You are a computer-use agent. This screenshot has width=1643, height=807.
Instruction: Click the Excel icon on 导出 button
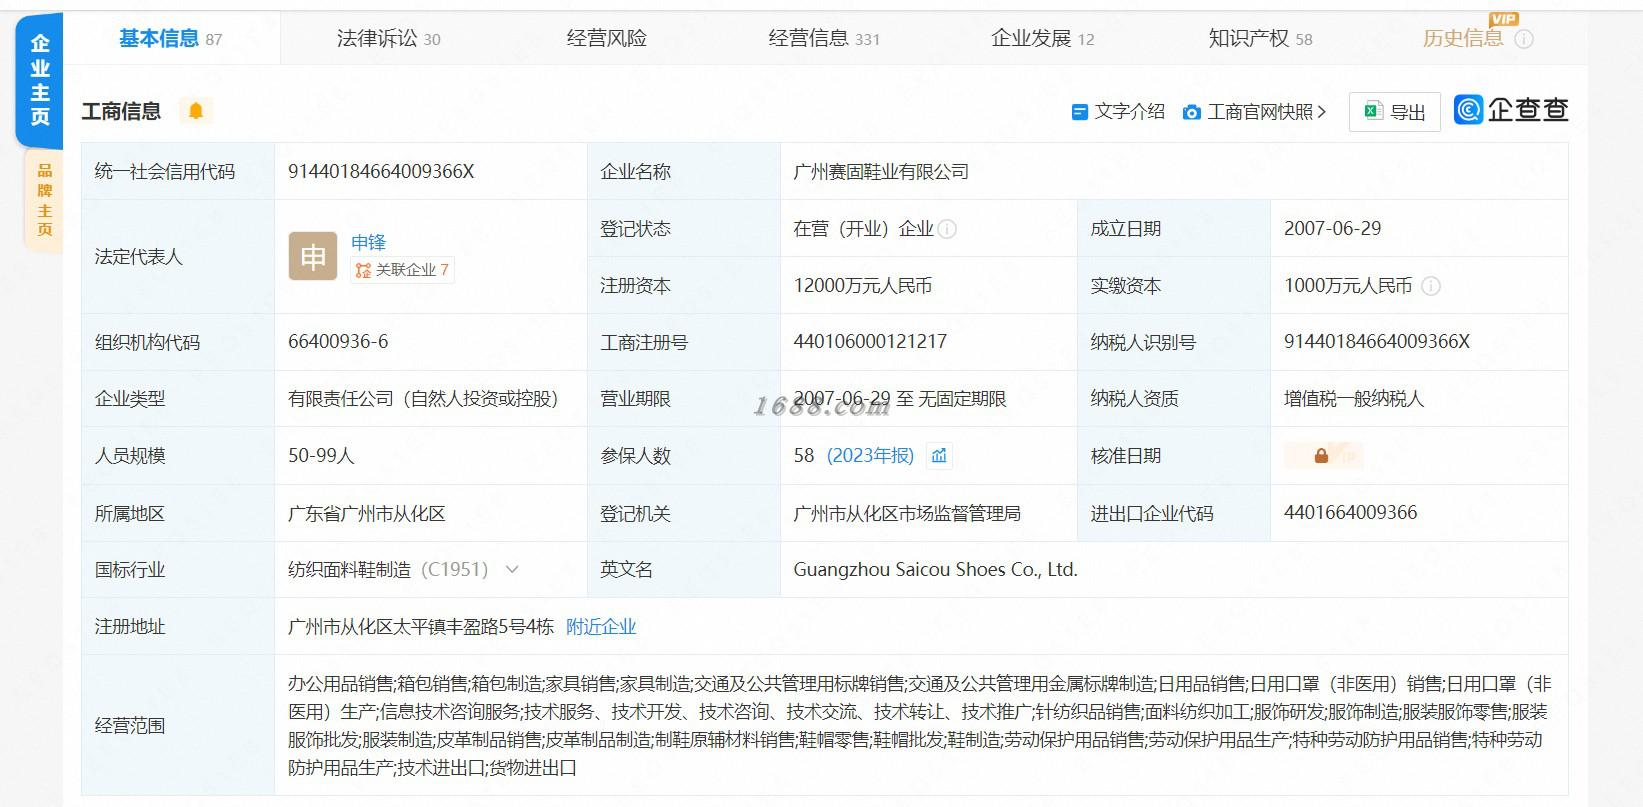click(x=1373, y=111)
